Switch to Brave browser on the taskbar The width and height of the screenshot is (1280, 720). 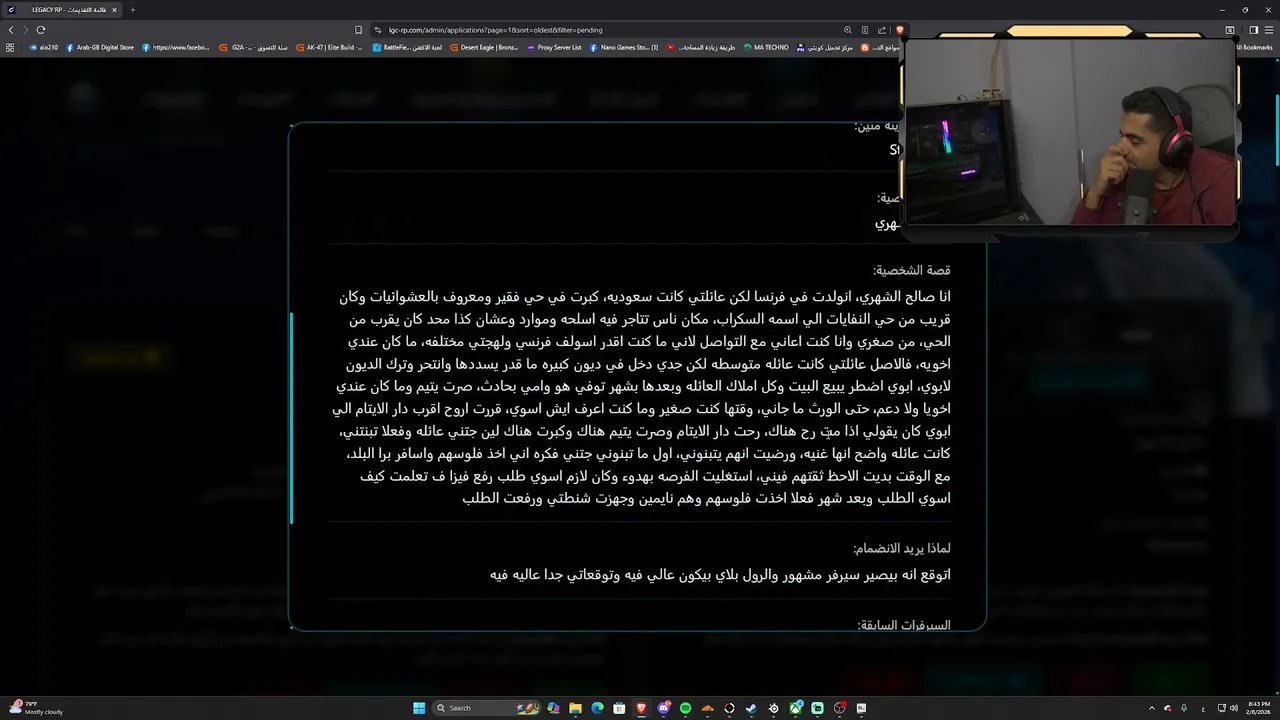coord(641,708)
